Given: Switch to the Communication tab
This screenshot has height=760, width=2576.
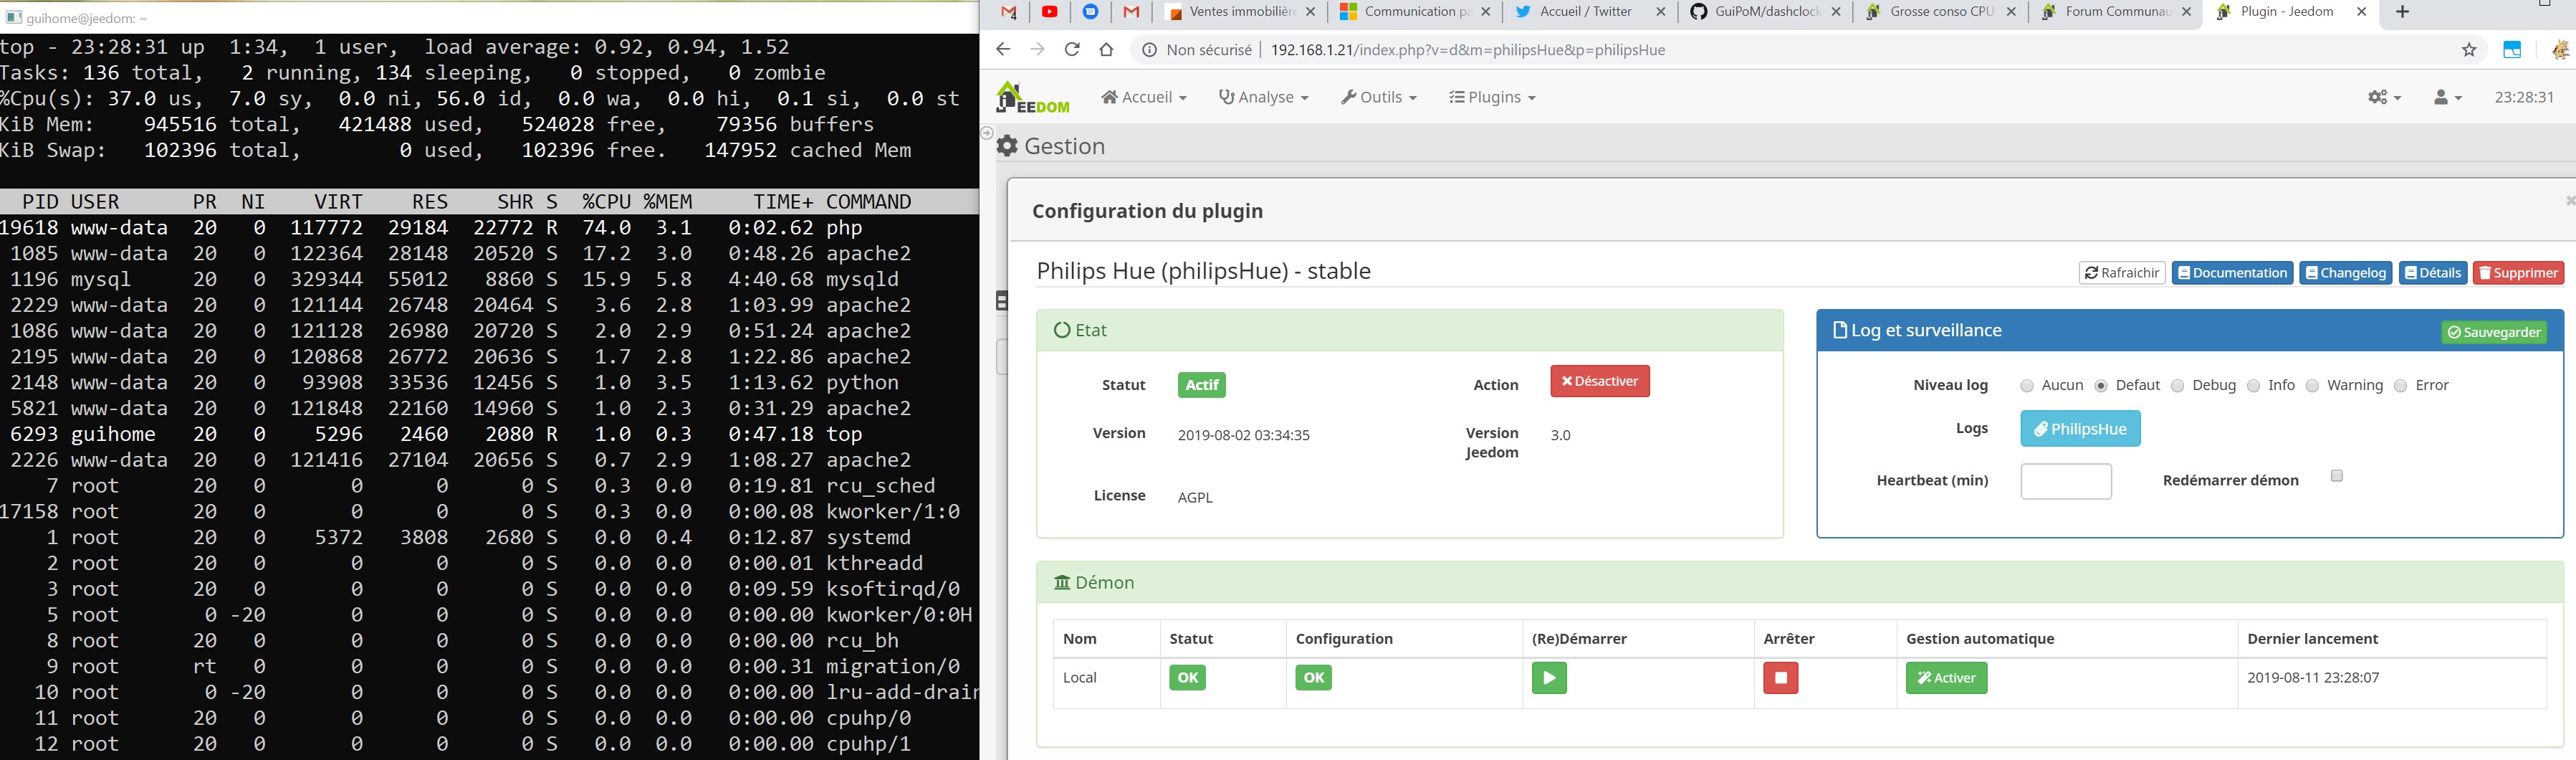Looking at the screenshot, I should [x=1415, y=12].
